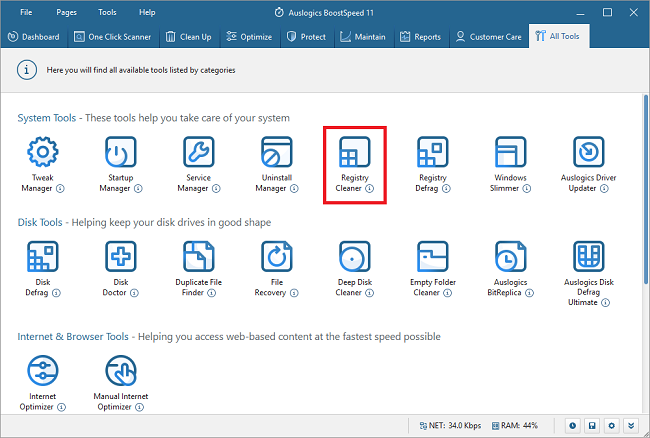Launch Startup Manager tool icon
The image size is (650, 438).
[x=121, y=152]
